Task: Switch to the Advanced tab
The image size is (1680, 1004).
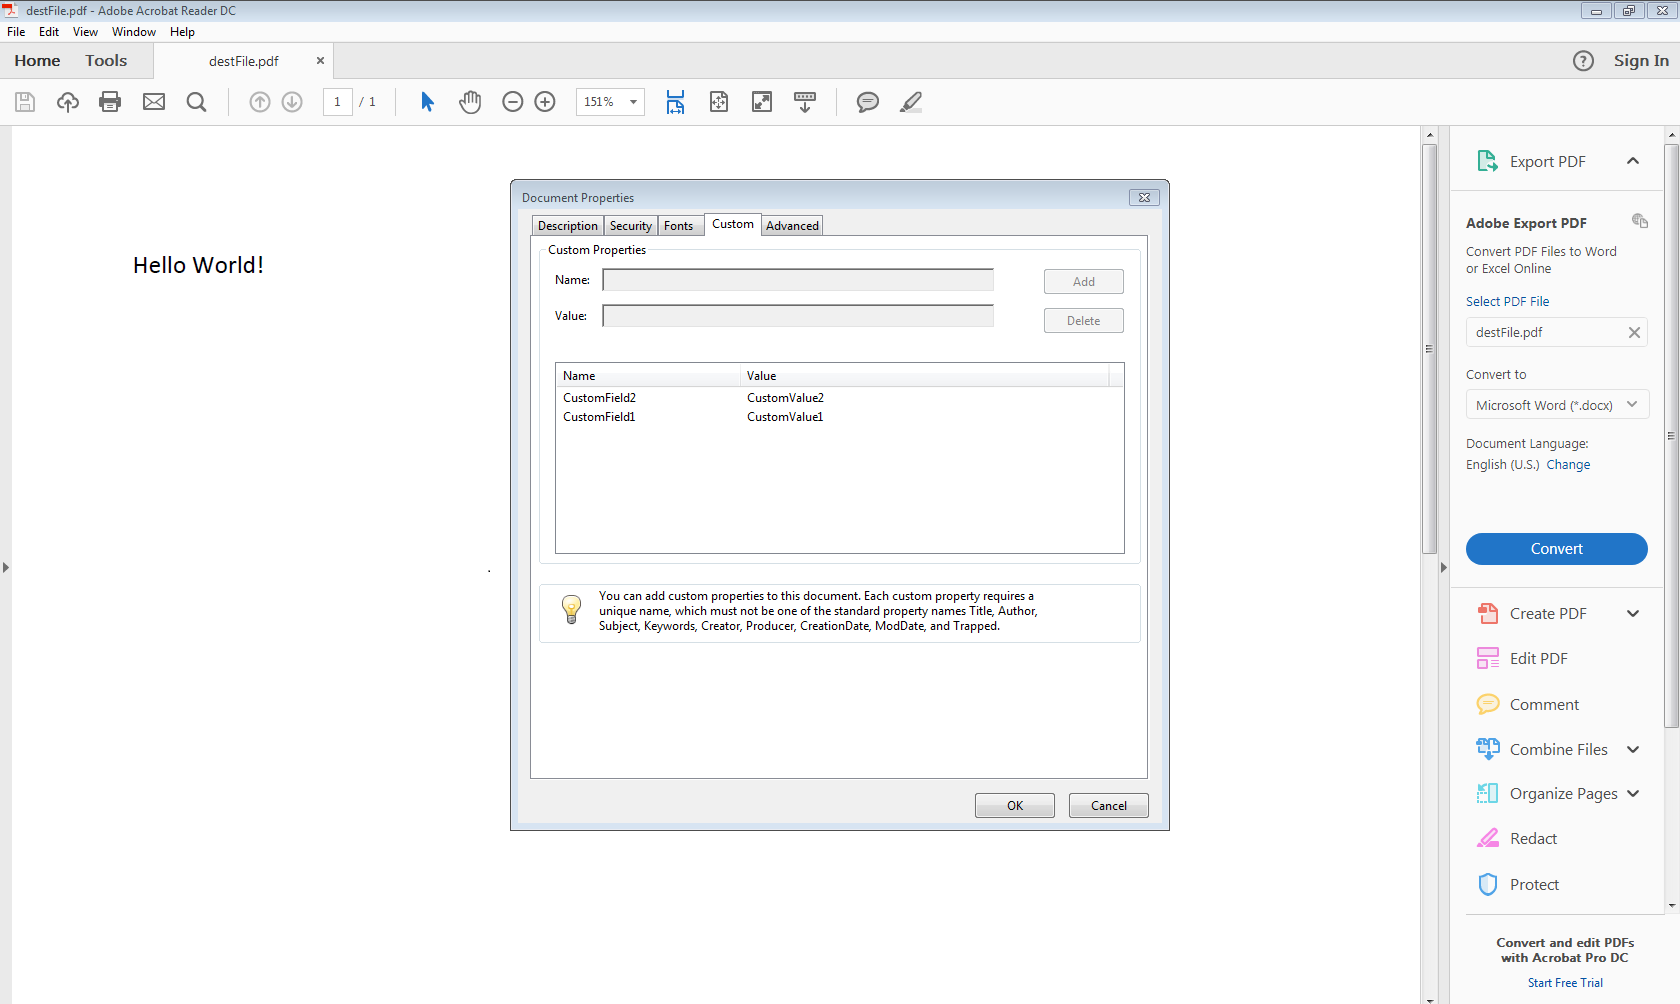Action: click(x=791, y=224)
